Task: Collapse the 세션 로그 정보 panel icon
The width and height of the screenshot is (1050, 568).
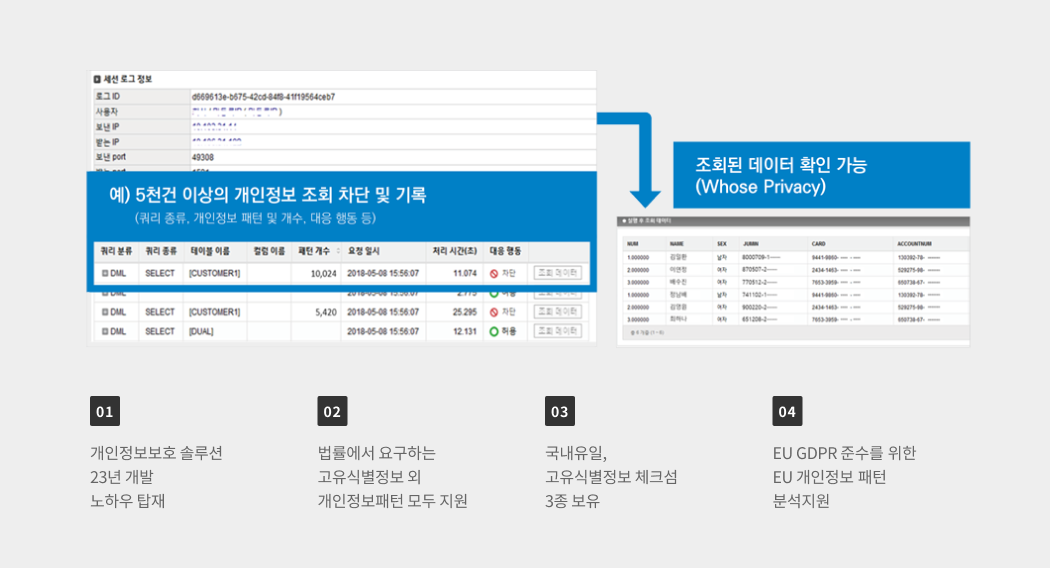Action: coord(97,79)
